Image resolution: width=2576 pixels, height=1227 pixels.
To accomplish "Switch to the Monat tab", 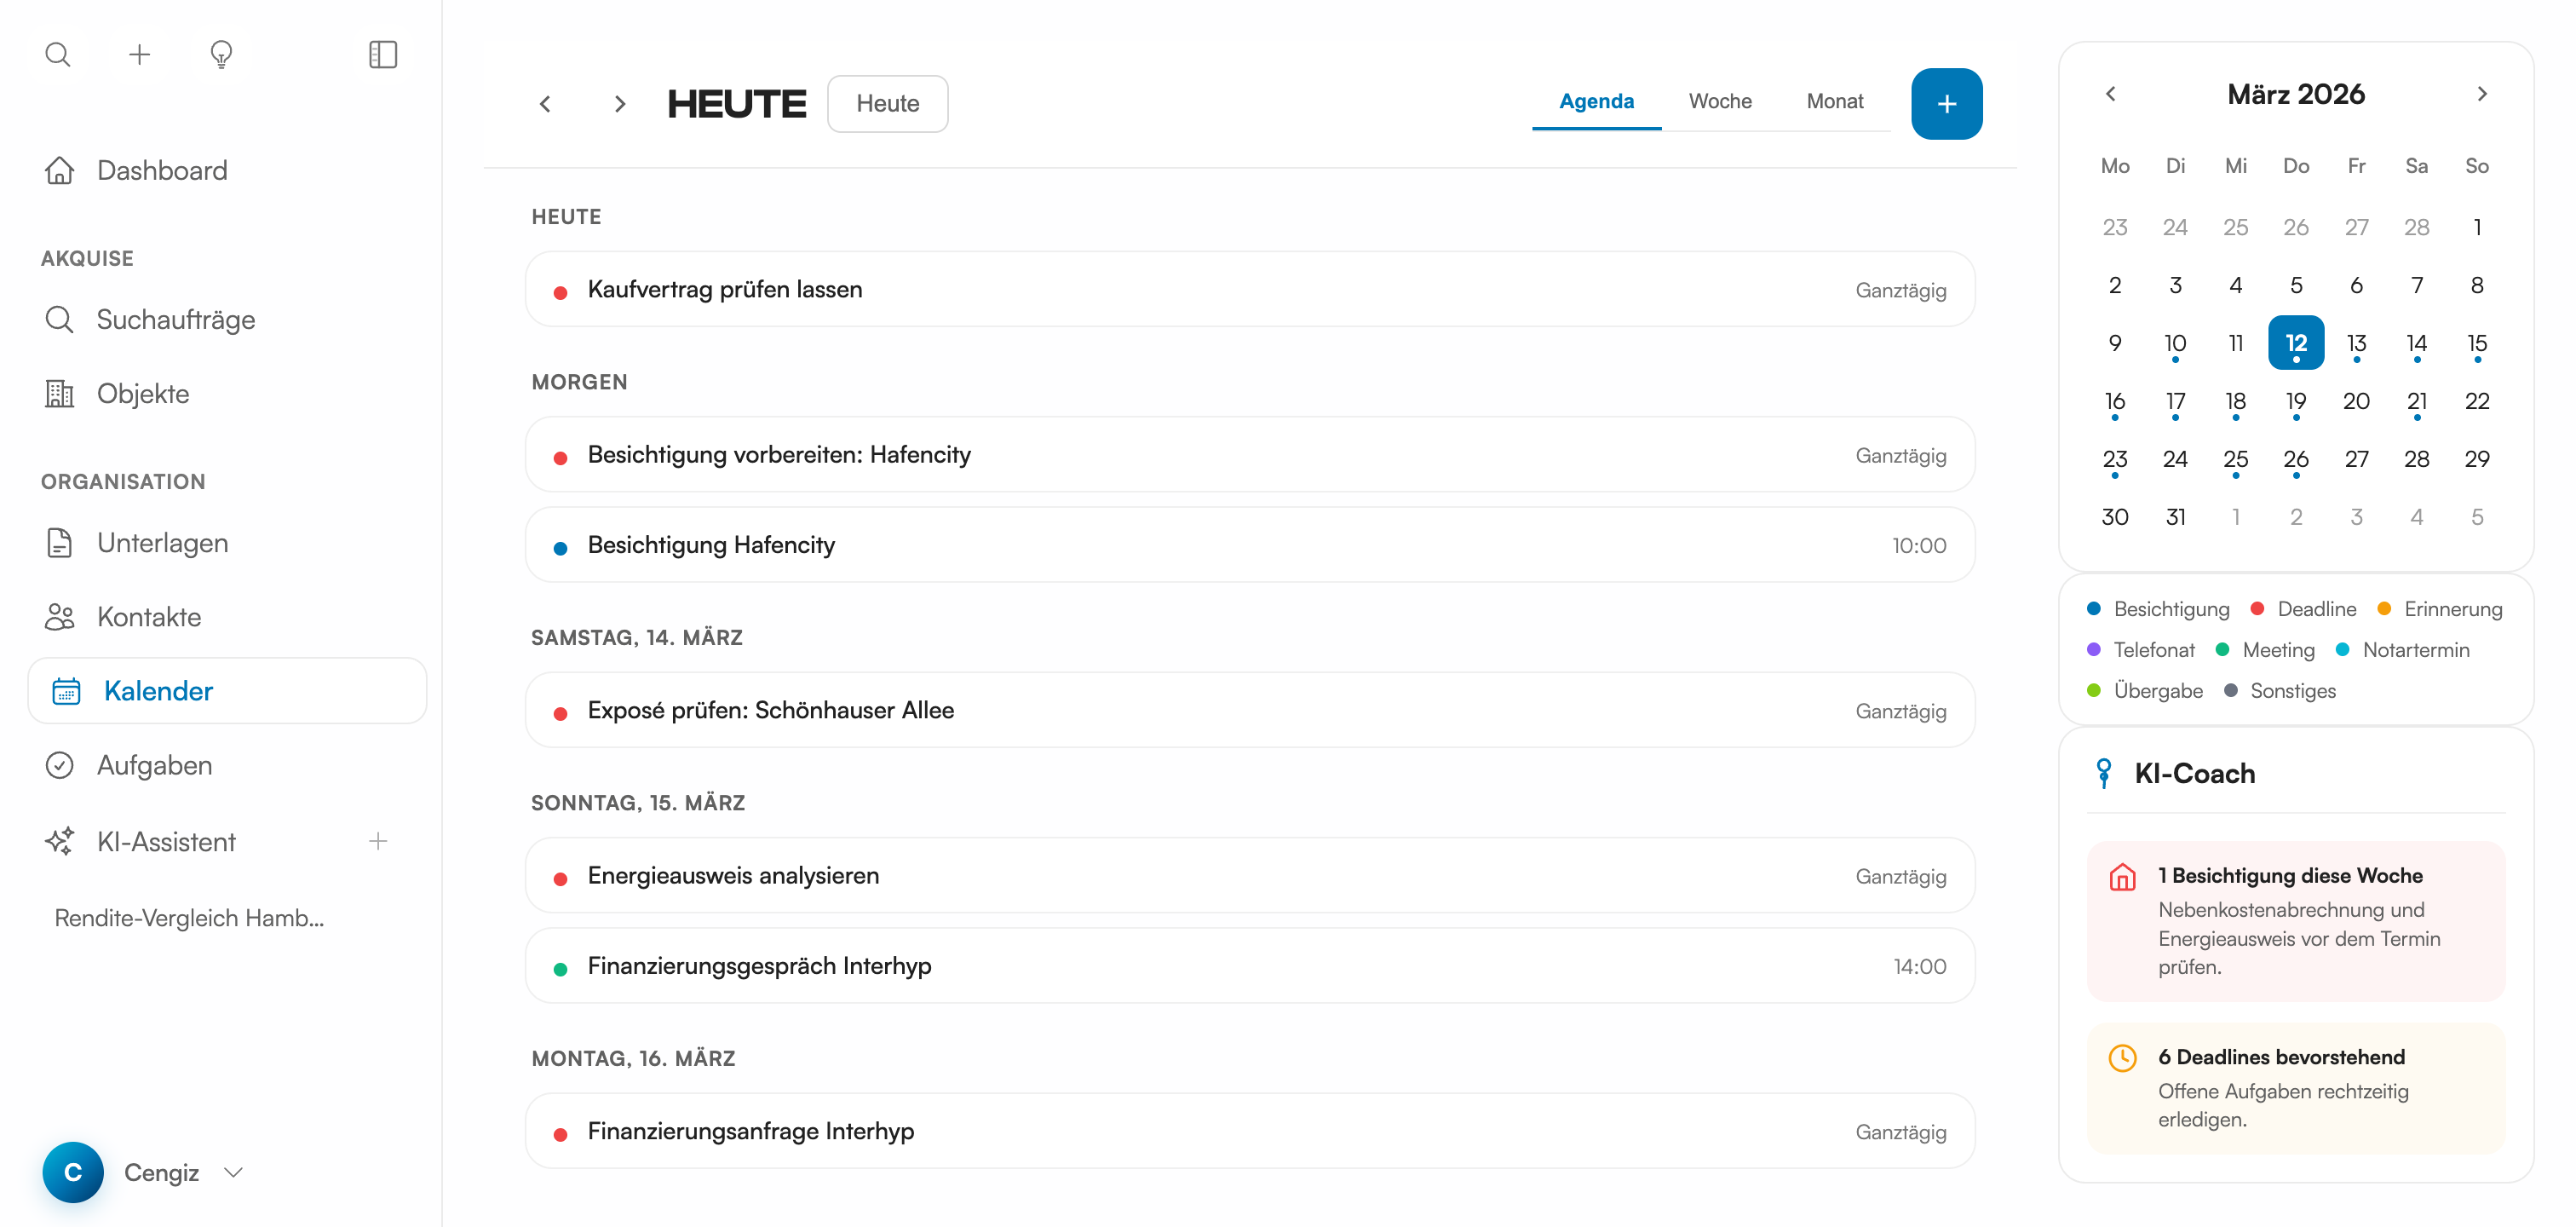I will click(1834, 101).
